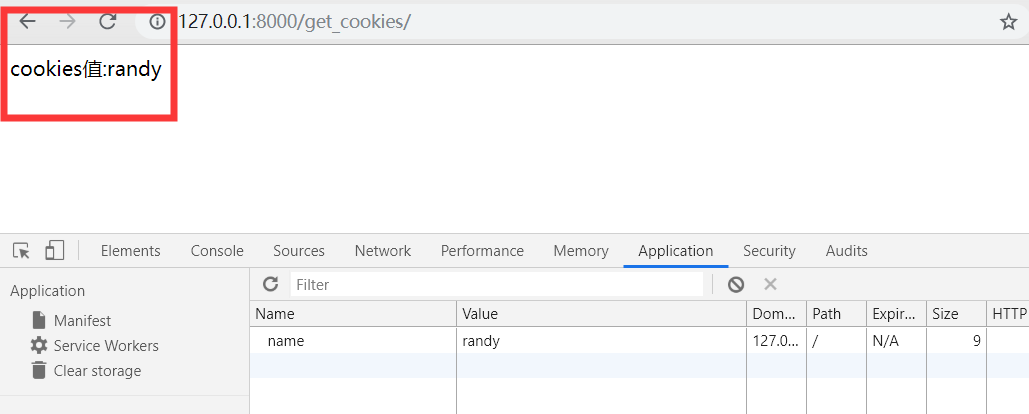Bookmark the page with the star icon

(x=1008, y=22)
